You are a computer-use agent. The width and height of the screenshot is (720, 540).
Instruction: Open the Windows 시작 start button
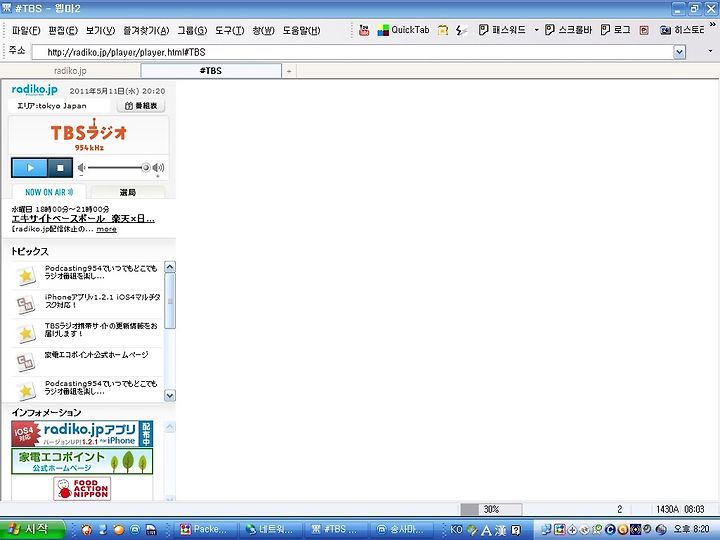(x=32, y=529)
